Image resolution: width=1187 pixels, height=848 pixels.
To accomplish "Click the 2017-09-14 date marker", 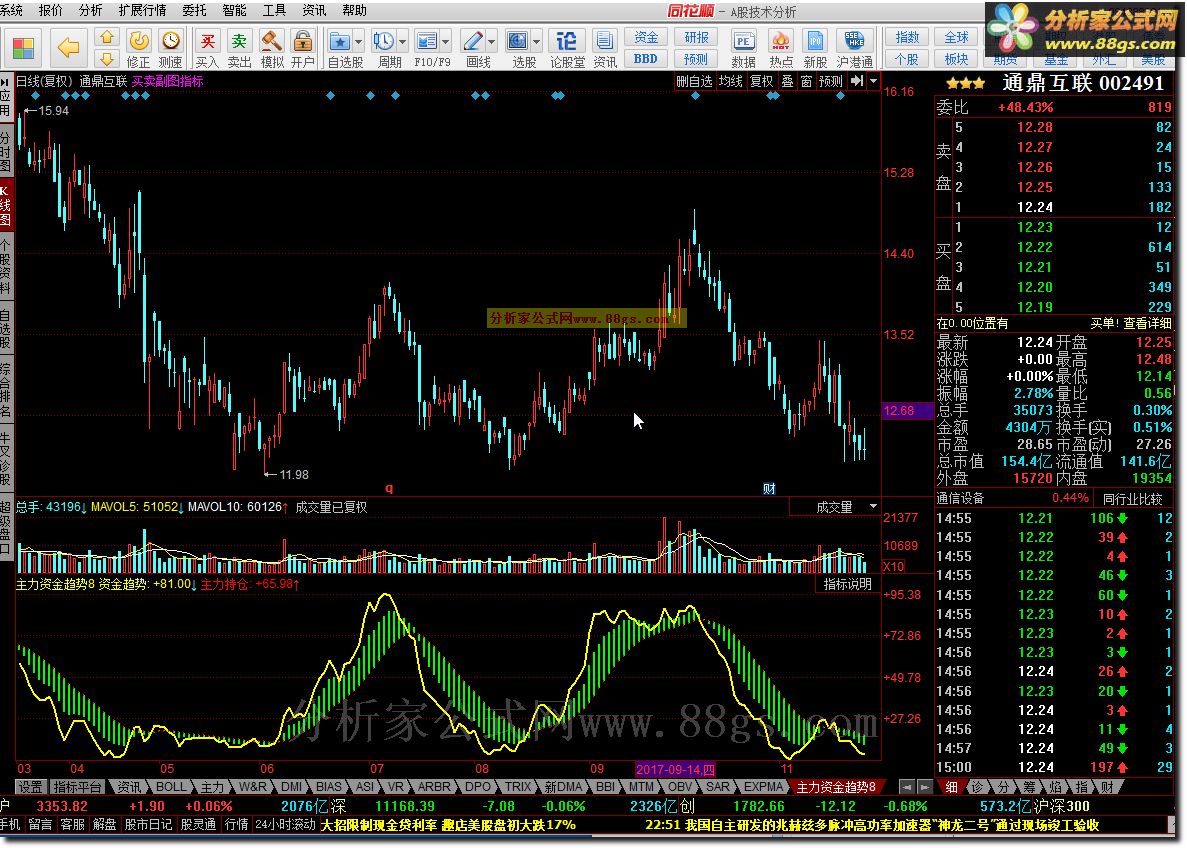I will (675, 769).
